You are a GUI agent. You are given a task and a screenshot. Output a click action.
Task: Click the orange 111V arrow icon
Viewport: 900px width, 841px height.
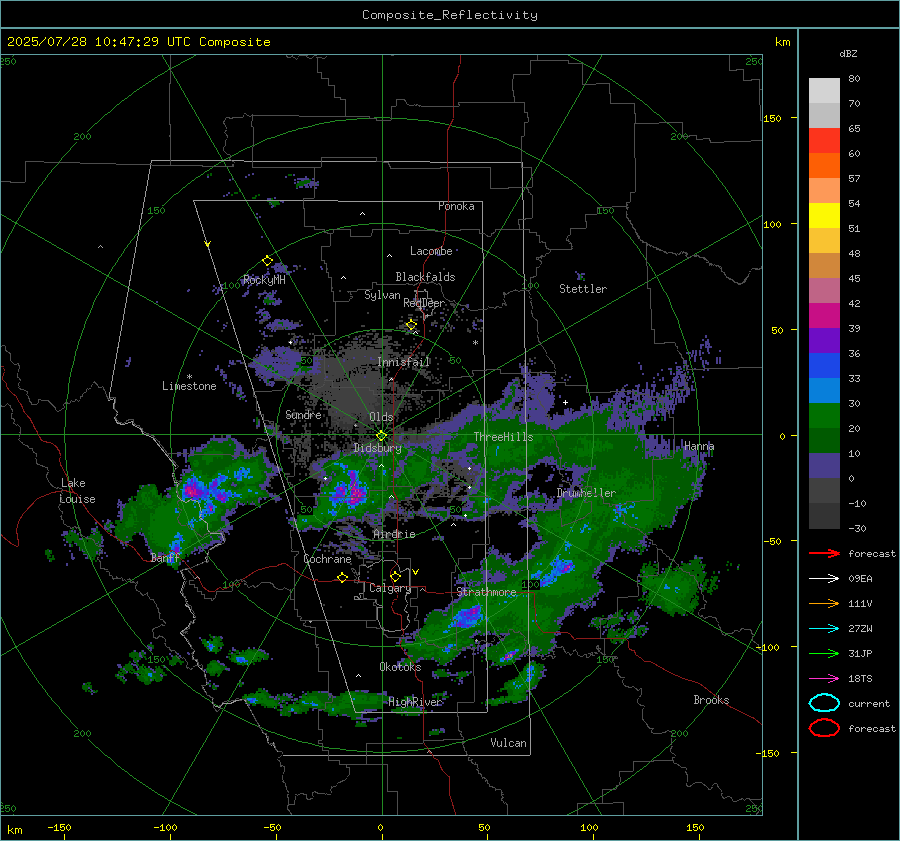click(x=824, y=603)
